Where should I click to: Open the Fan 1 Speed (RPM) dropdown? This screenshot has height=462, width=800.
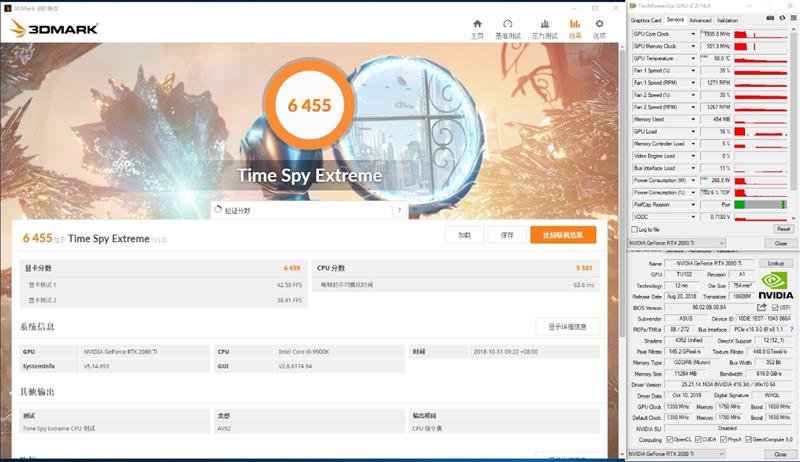click(x=693, y=83)
